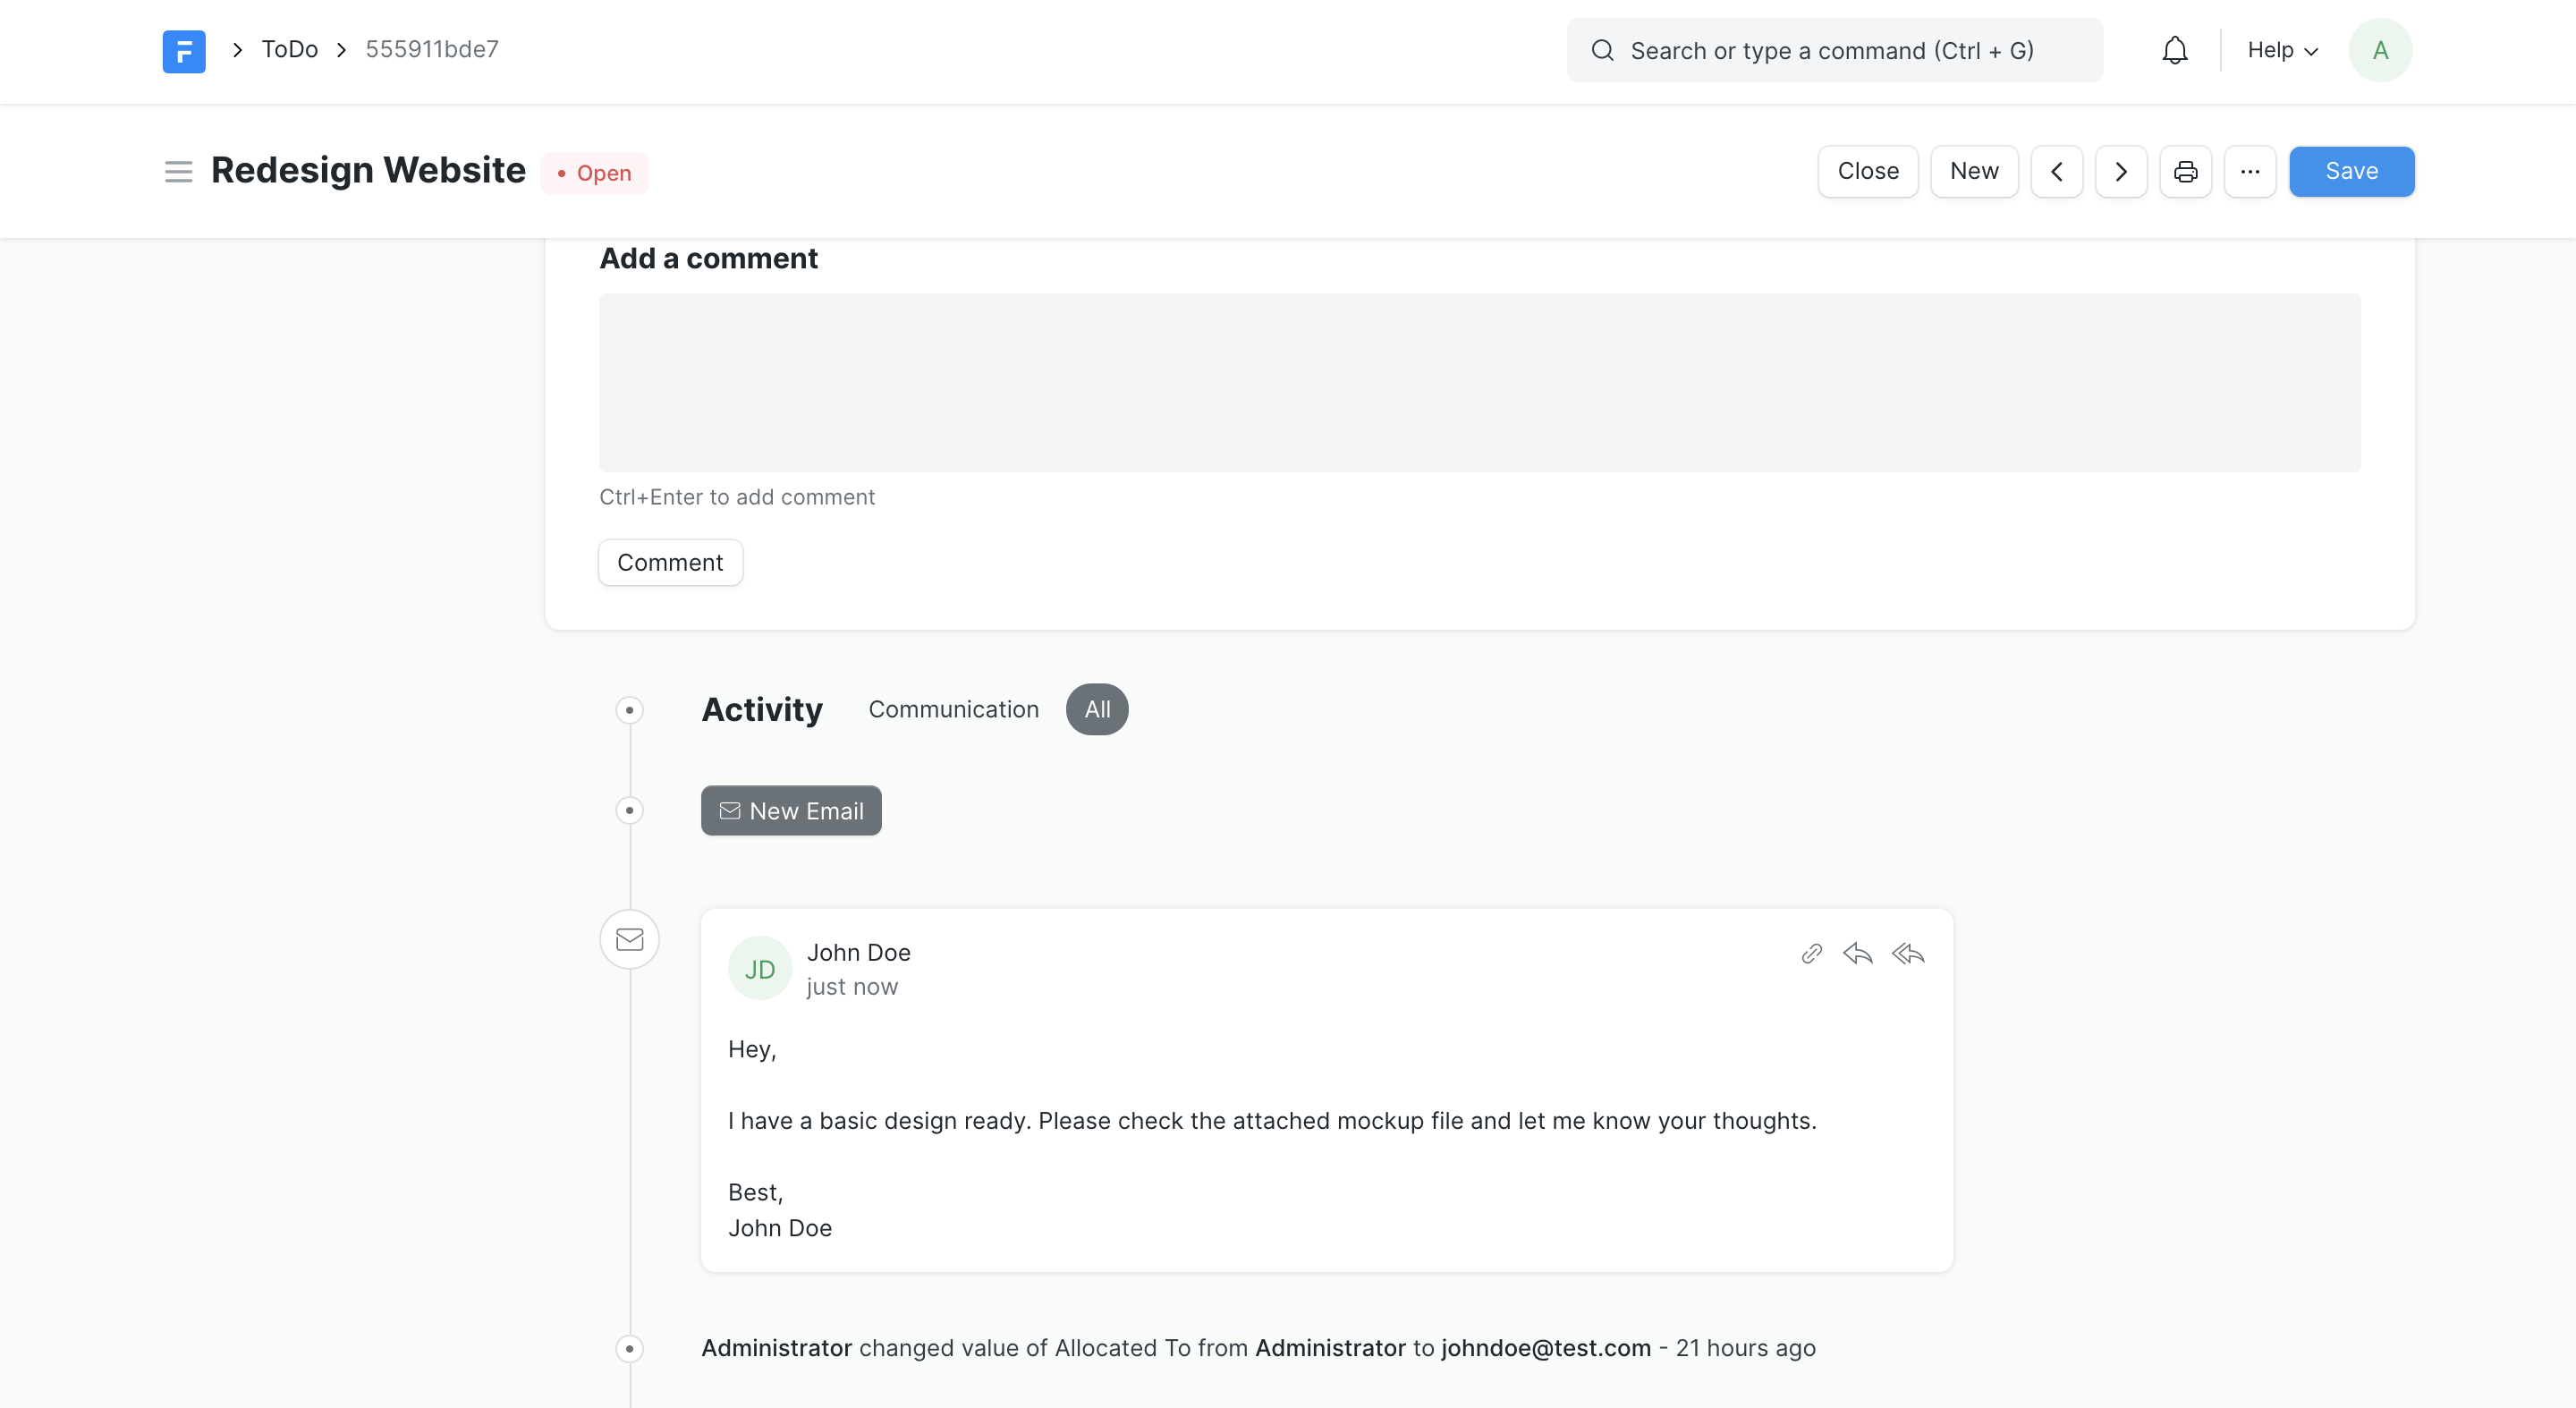This screenshot has height=1408, width=2576.
Task: Expand the Help dropdown
Action: 2282,50
